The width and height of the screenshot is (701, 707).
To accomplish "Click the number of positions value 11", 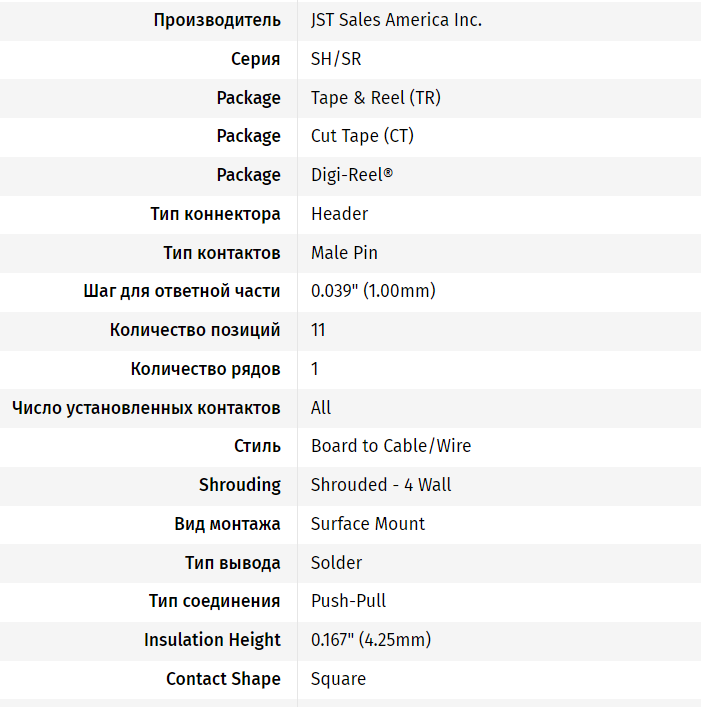I will pos(318,330).
